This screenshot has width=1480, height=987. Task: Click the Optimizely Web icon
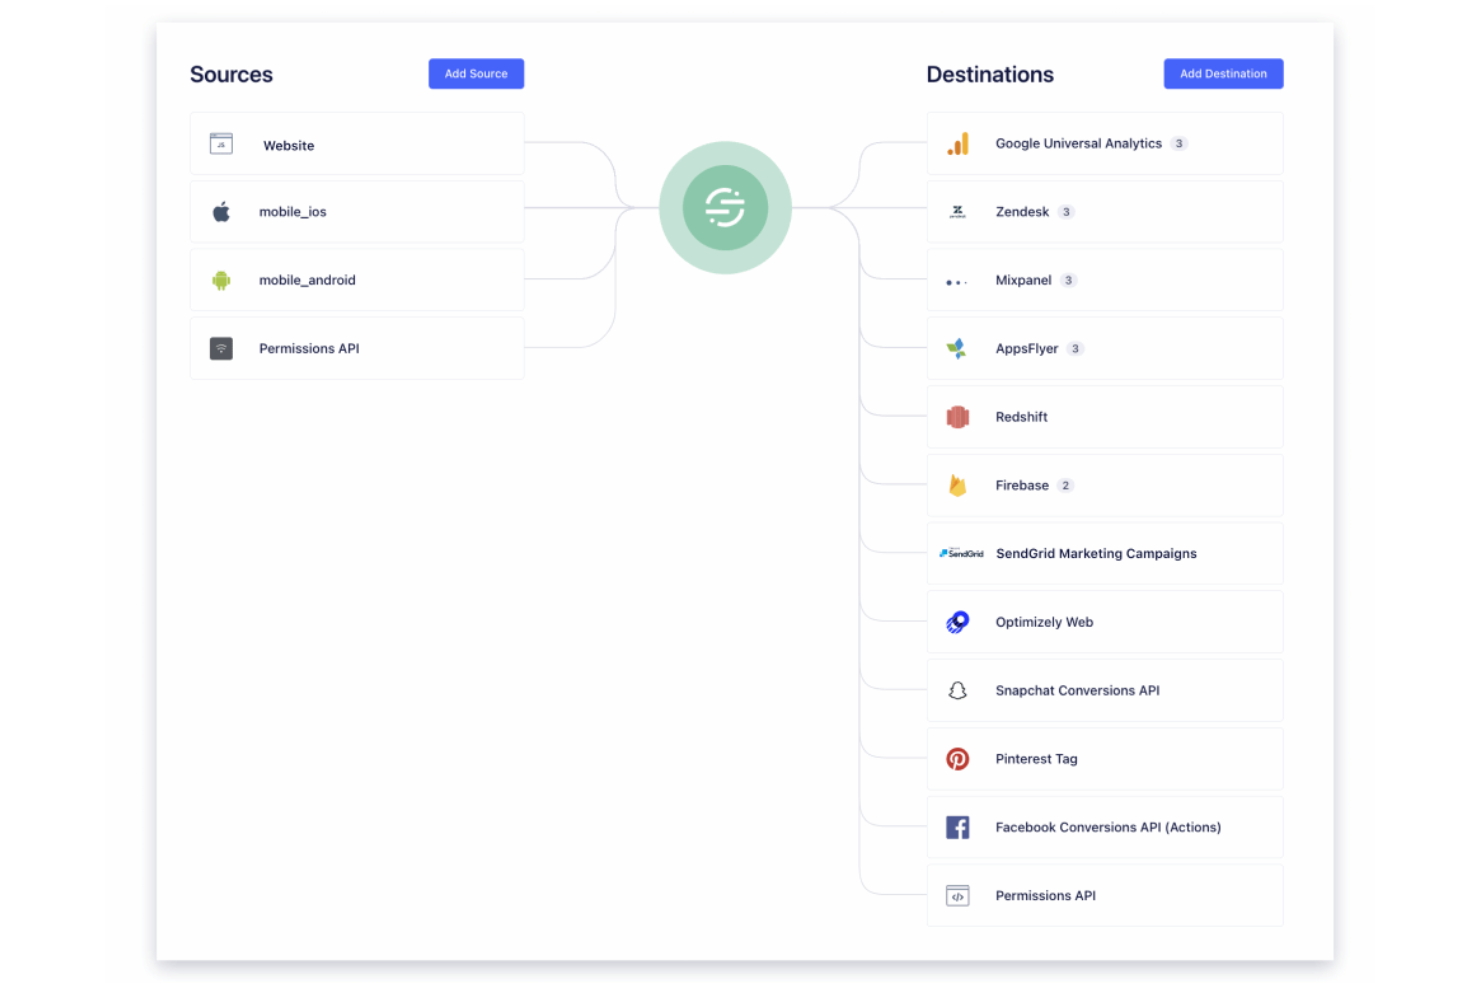click(x=958, y=621)
